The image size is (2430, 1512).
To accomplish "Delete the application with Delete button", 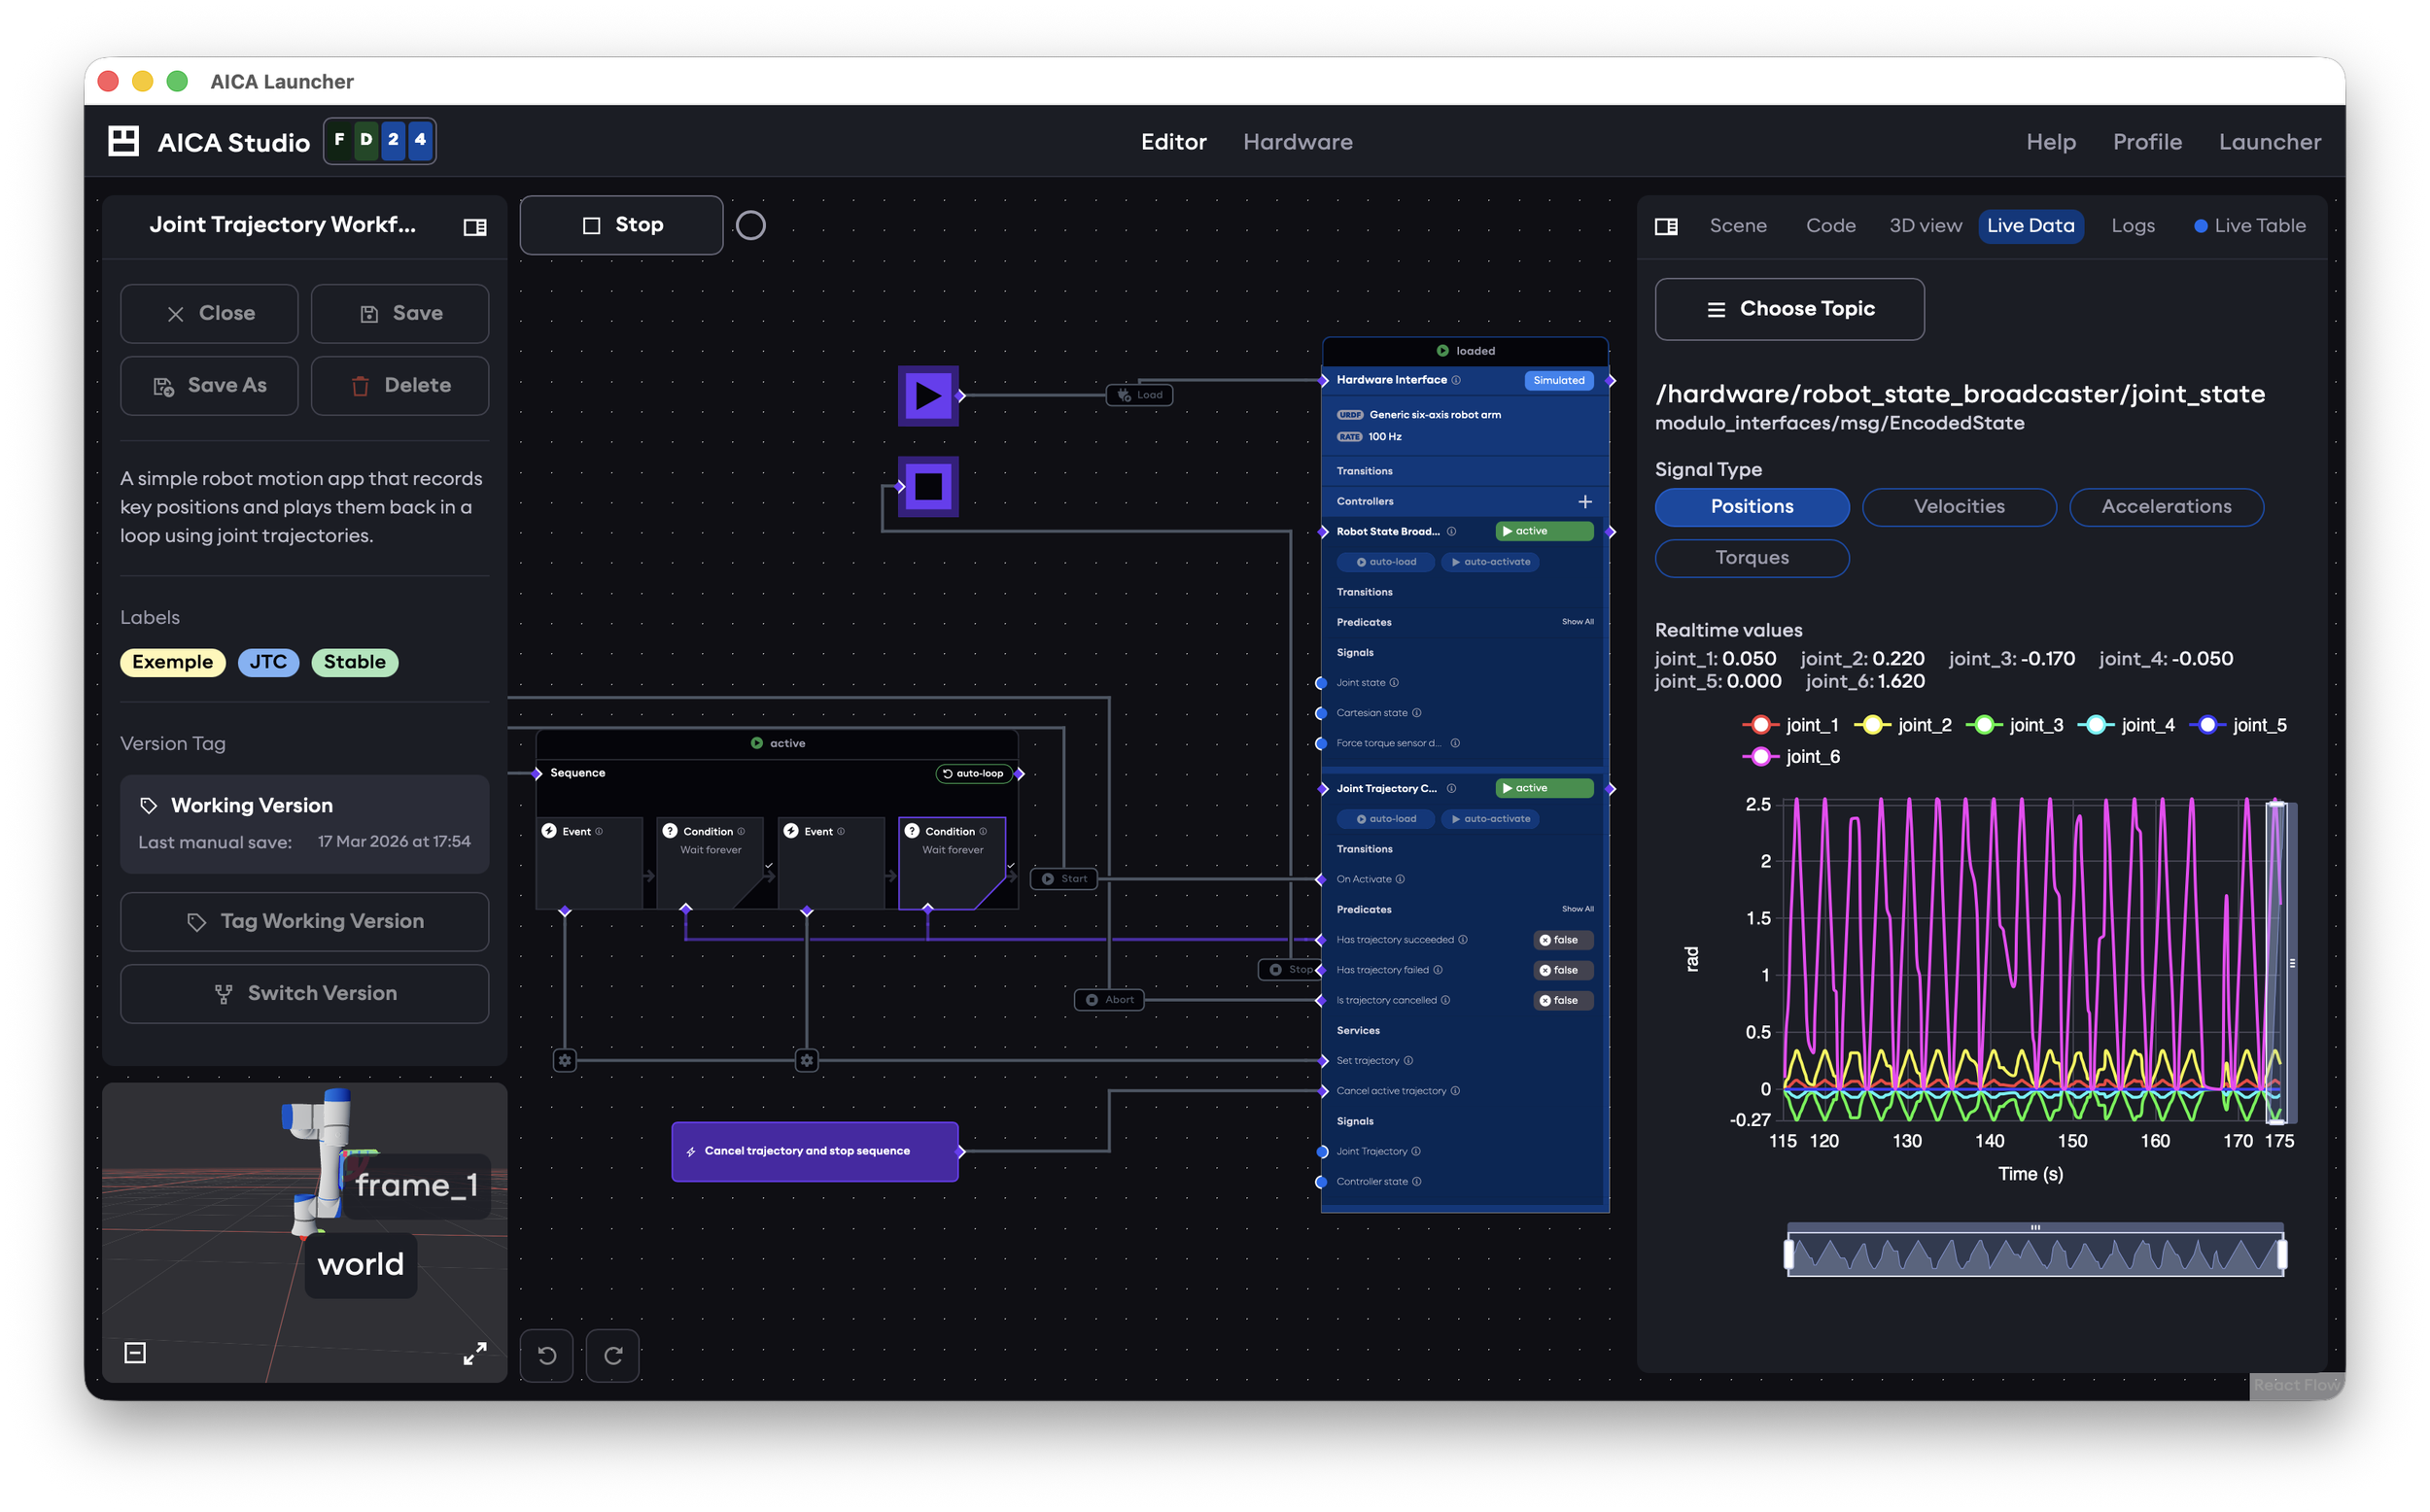I will pos(400,386).
